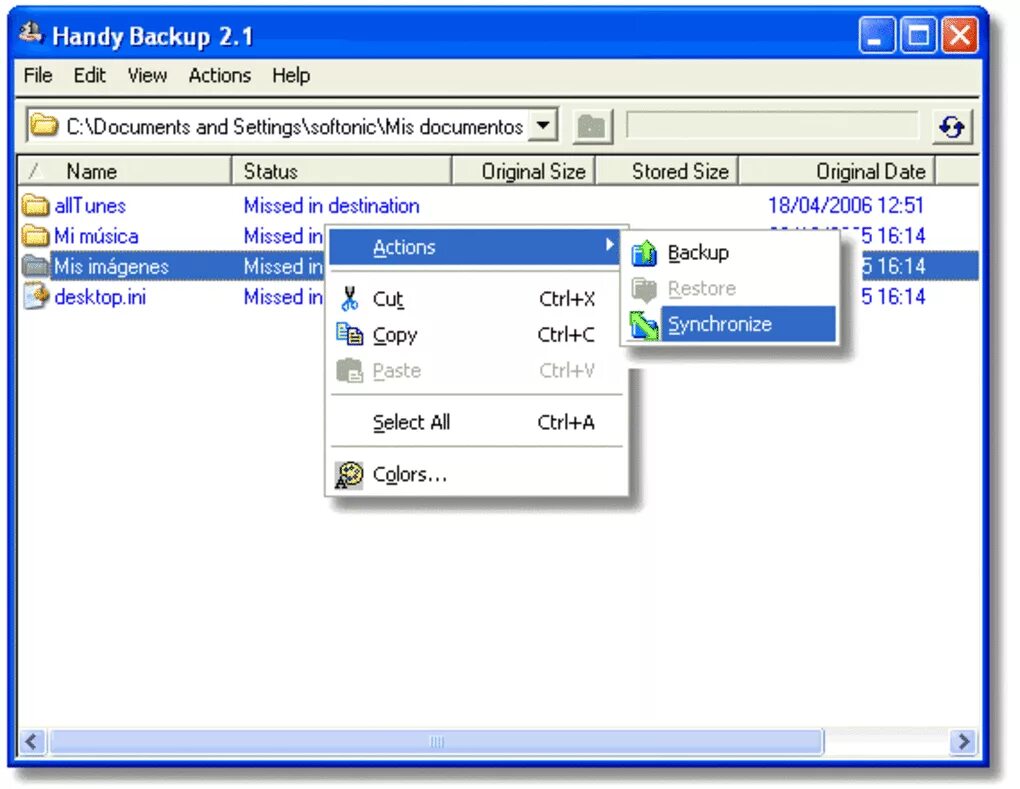Click the Mis imágenes folder icon

(x=34, y=265)
